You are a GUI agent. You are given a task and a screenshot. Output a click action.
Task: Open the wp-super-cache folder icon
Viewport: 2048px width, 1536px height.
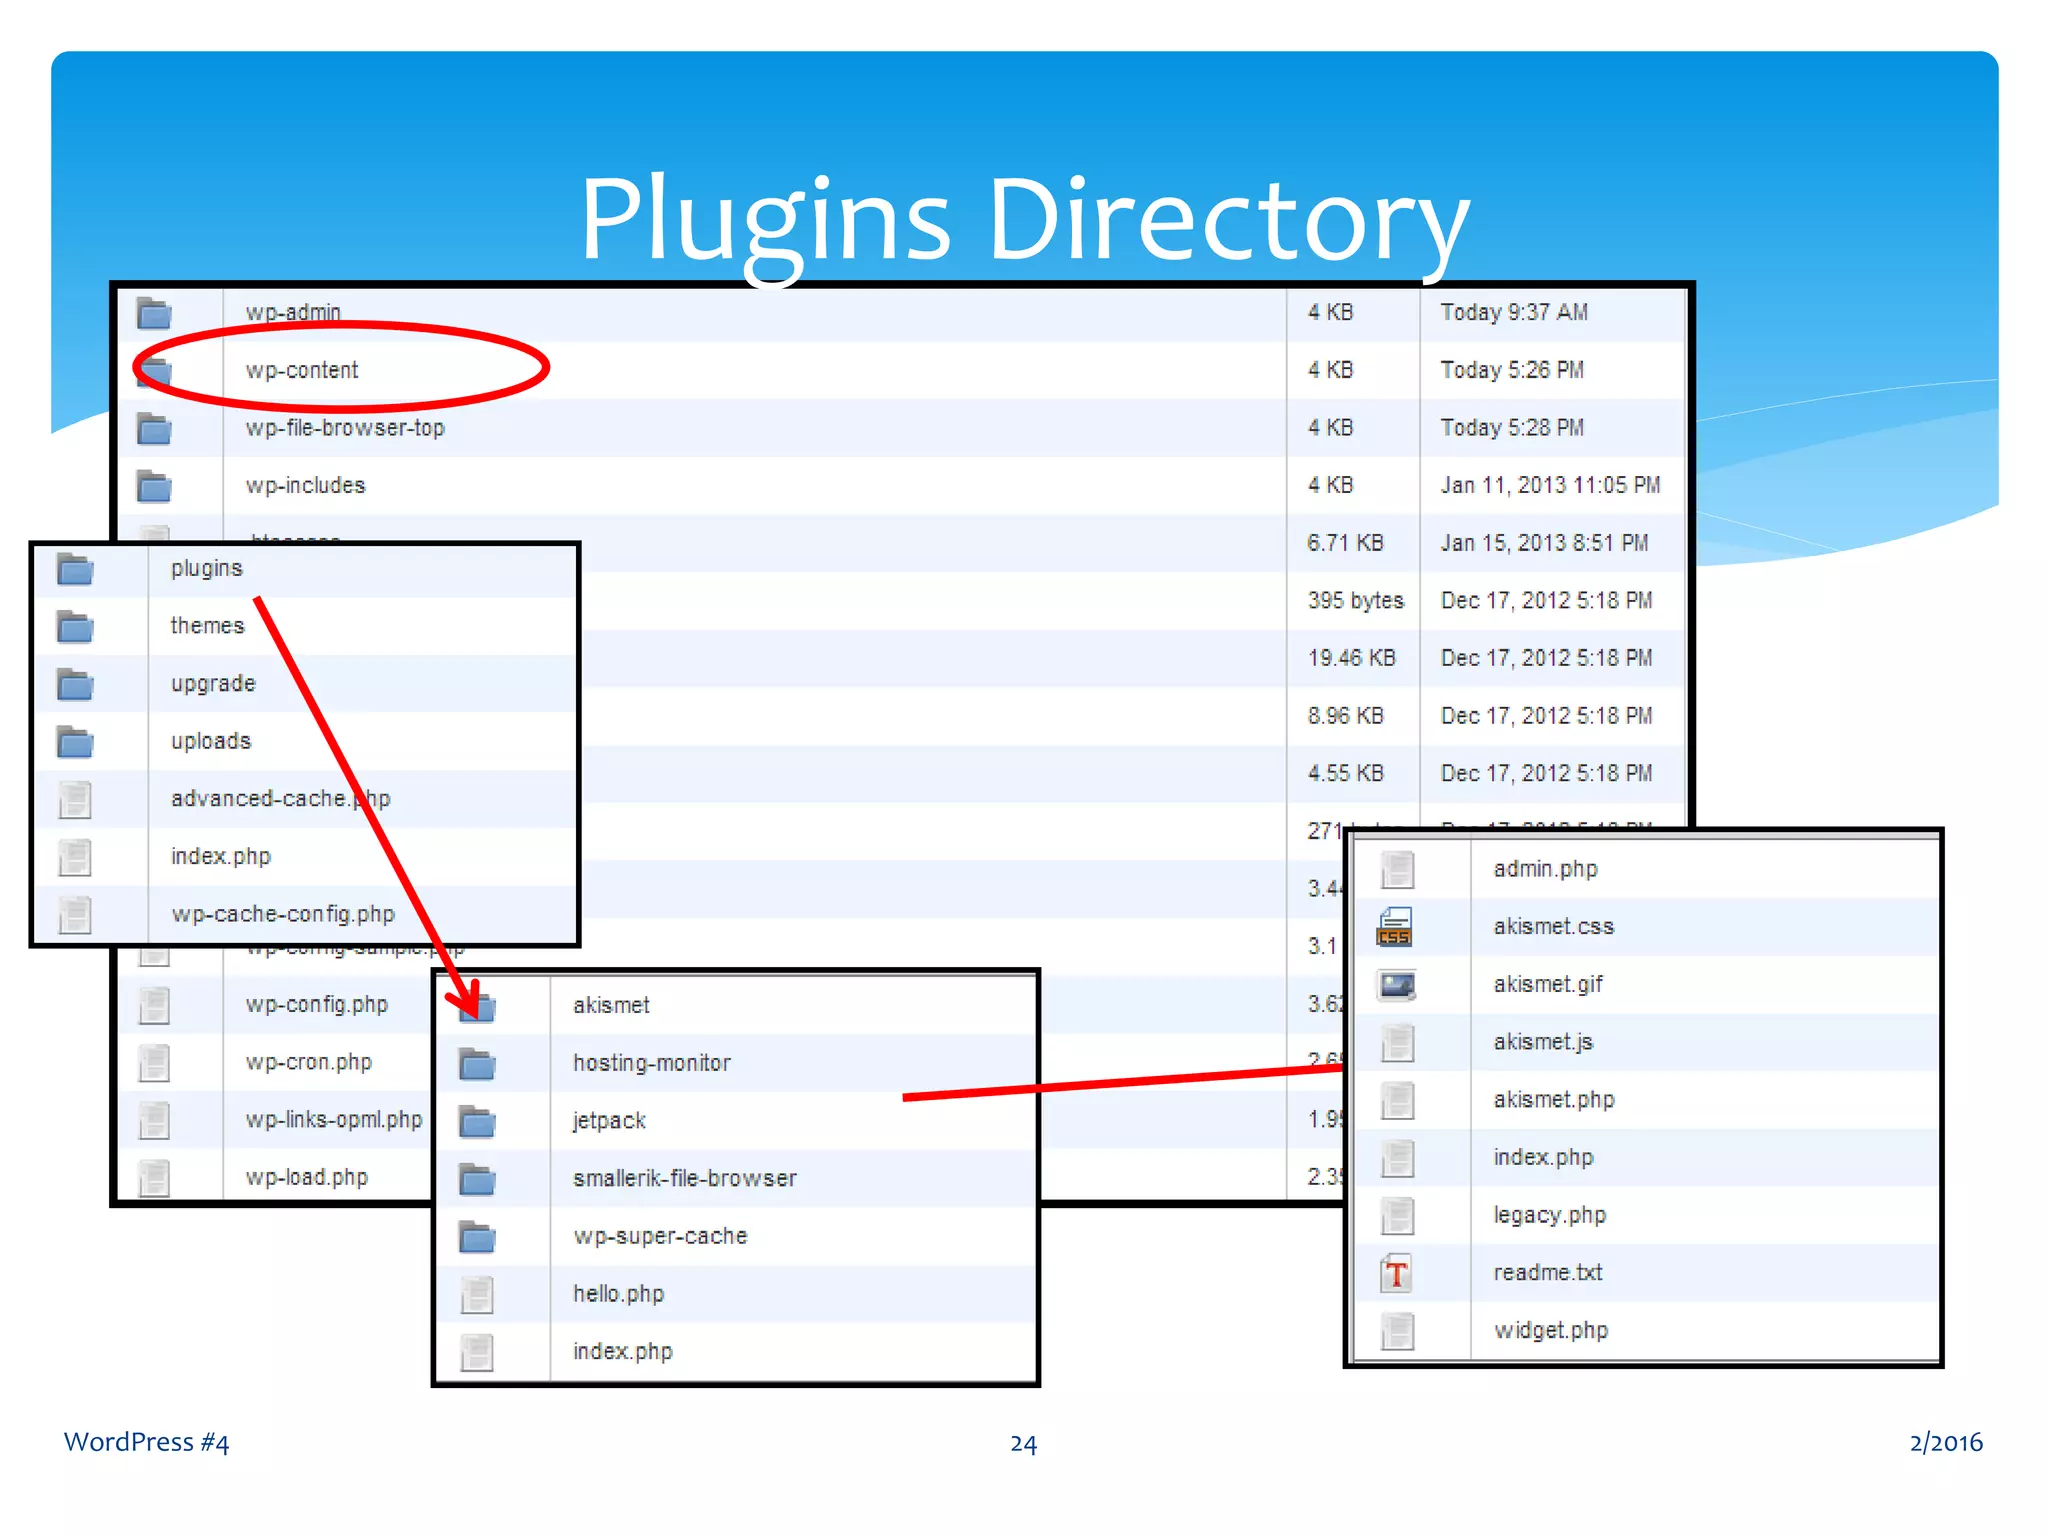(477, 1237)
